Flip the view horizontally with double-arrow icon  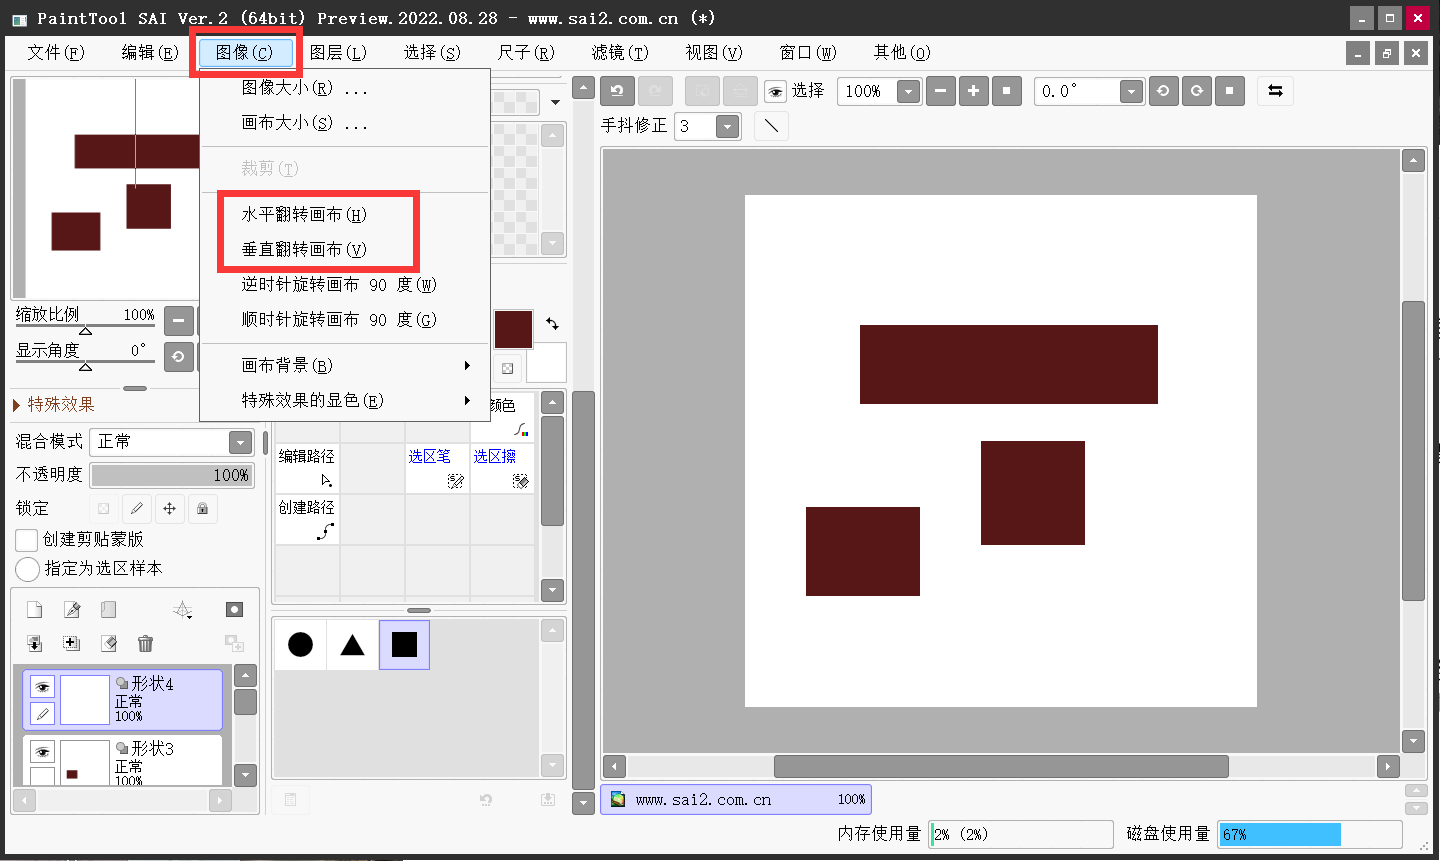[1275, 91]
